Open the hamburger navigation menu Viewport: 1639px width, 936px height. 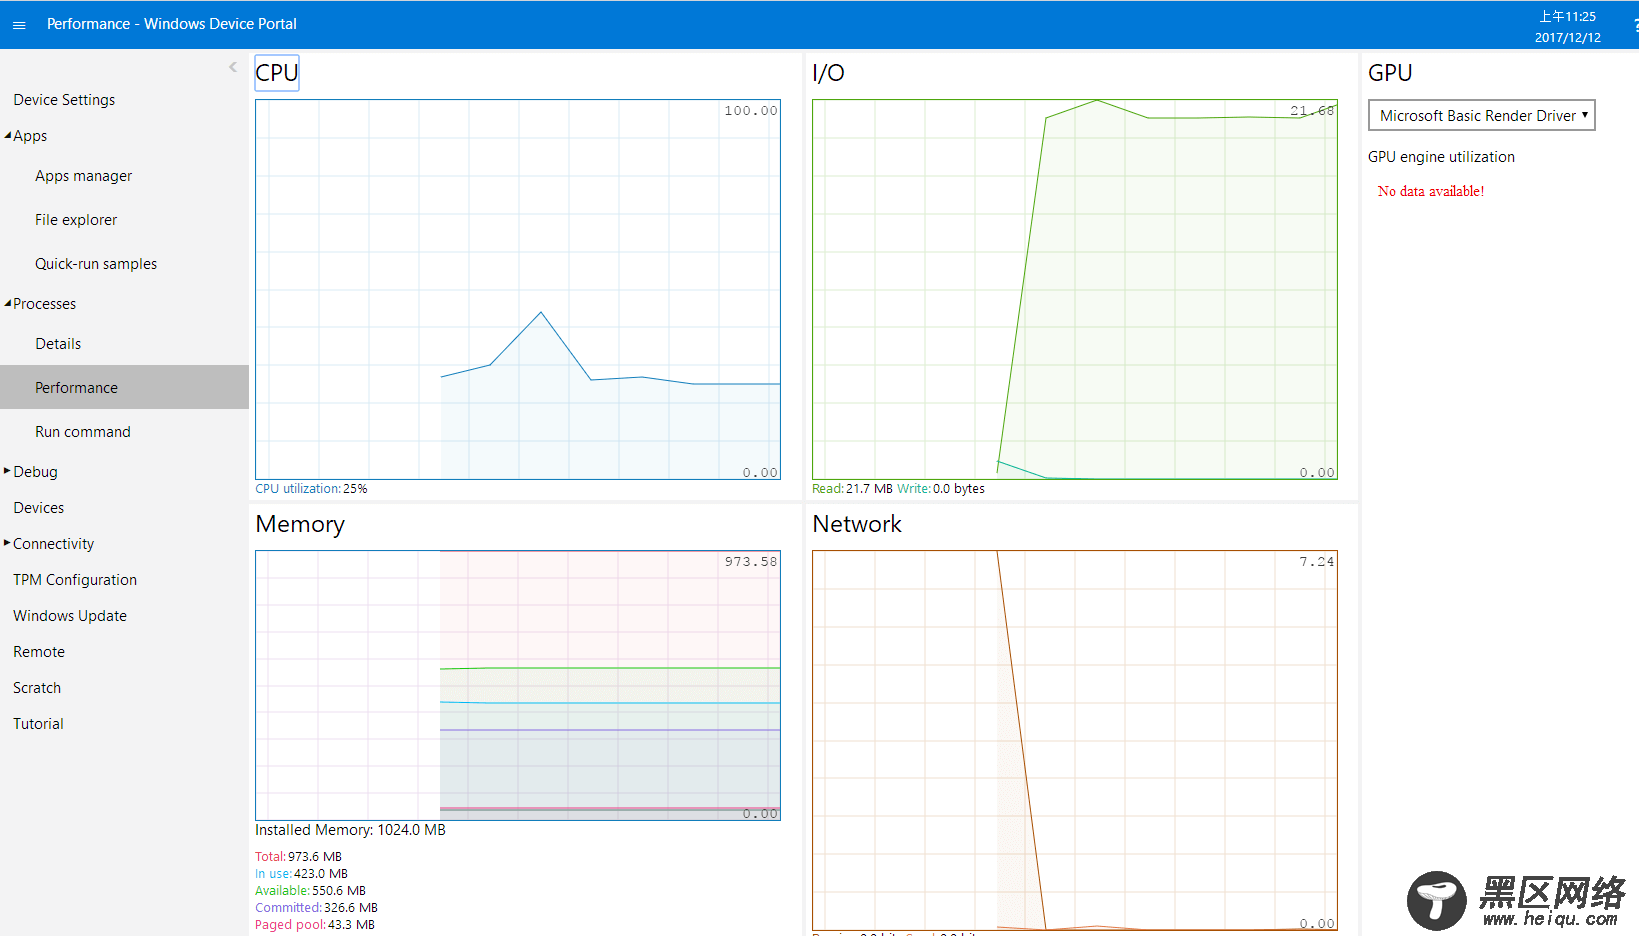19,25
